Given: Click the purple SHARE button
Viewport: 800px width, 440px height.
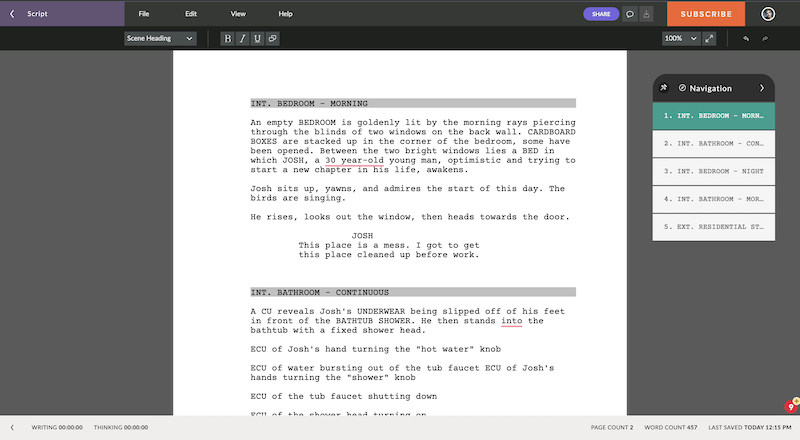Looking at the screenshot, I should (601, 14).
